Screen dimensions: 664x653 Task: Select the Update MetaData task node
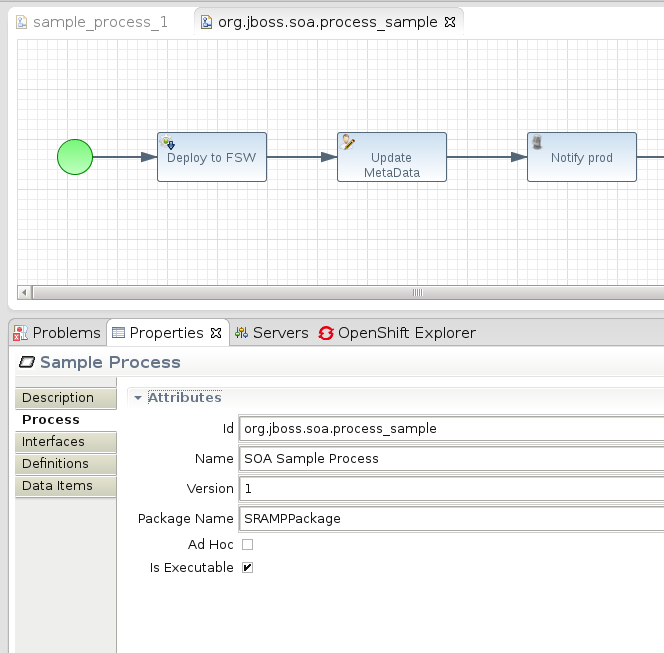coord(392,157)
